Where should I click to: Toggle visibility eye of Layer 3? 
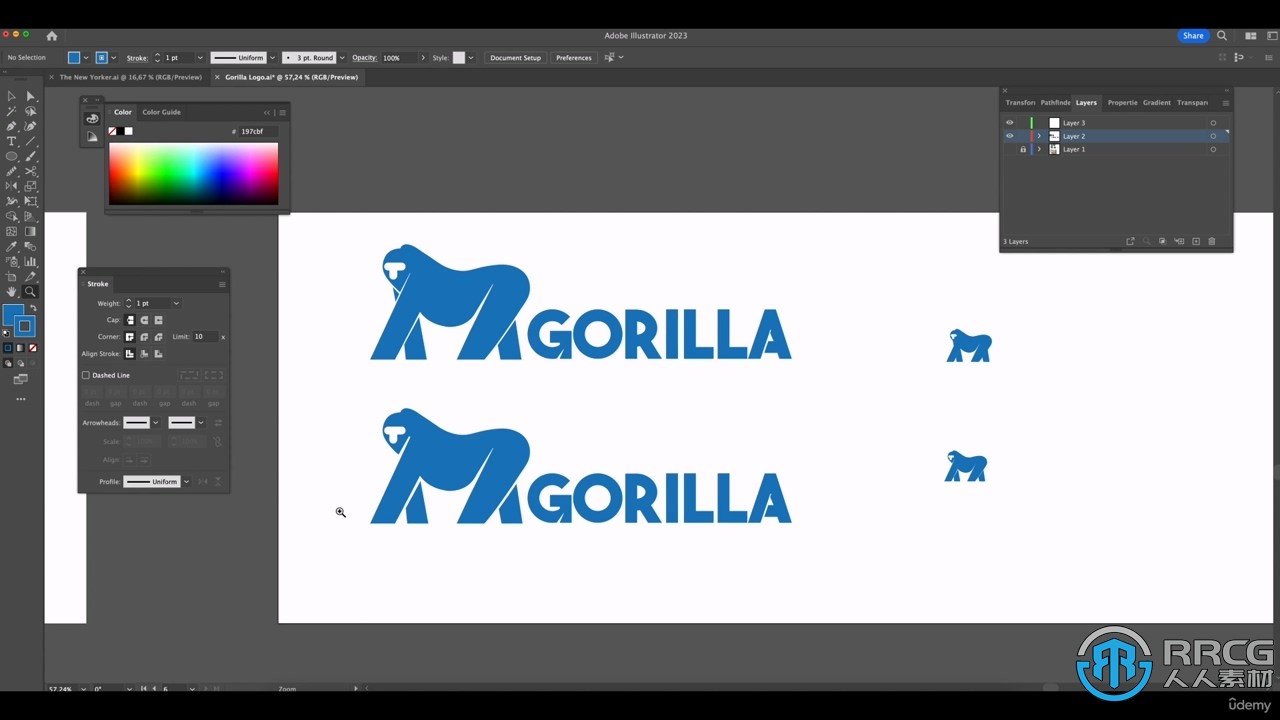(1009, 123)
